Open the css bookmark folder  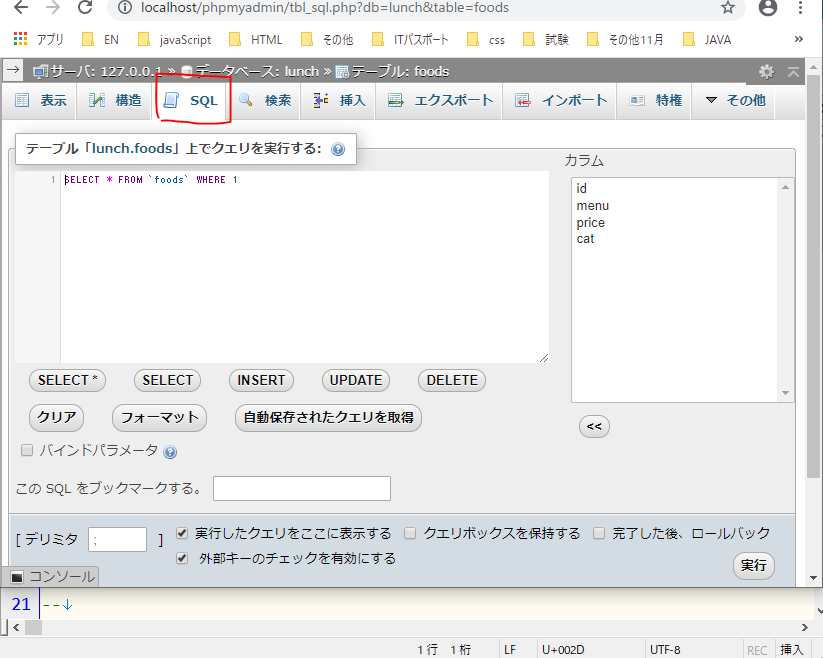click(x=486, y=39)
